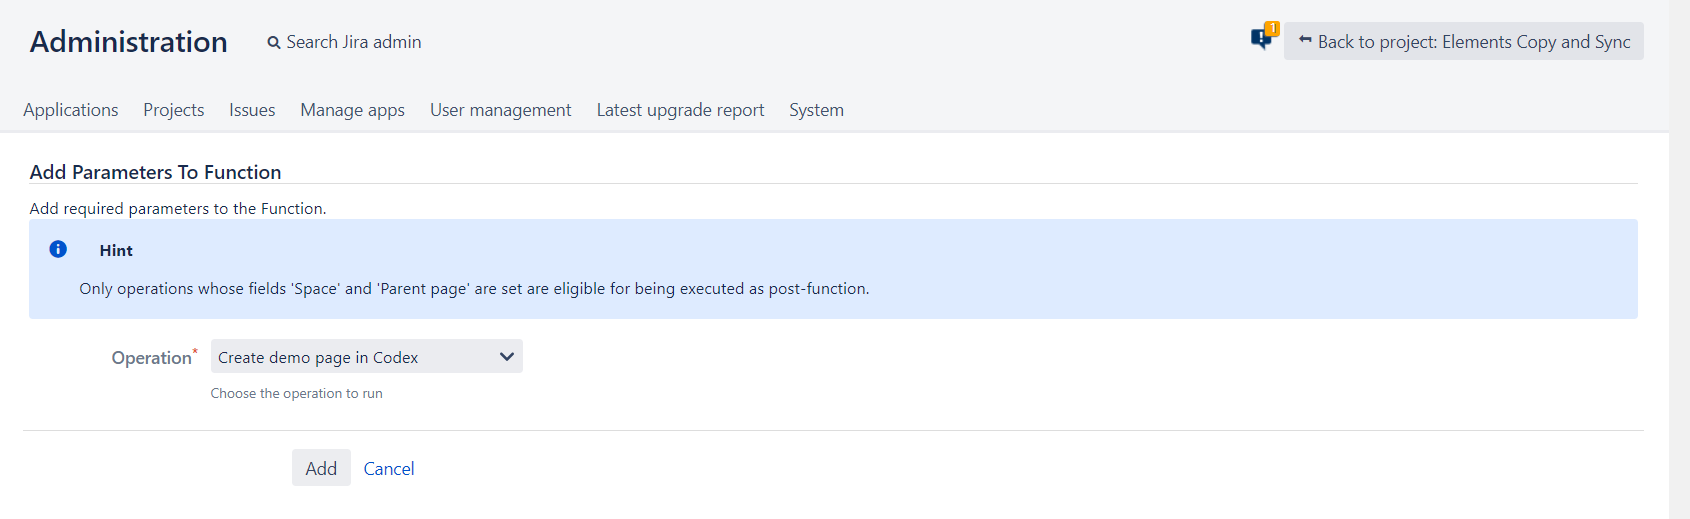
Task: Go back to project Elements Copy and Sync
Action: [1463, 42]
